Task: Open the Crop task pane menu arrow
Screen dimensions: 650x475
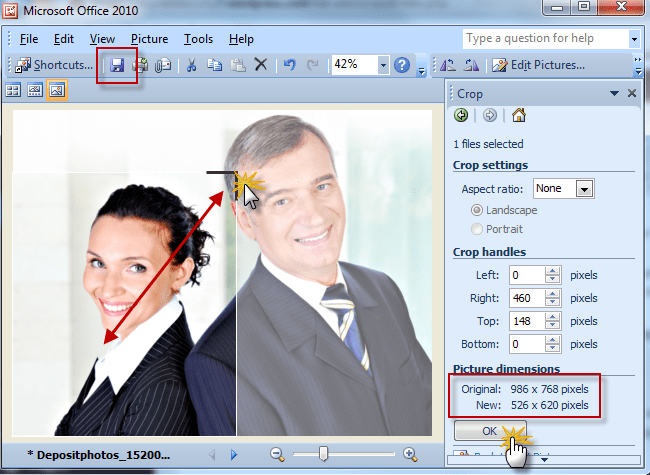Action: (614, 94)
